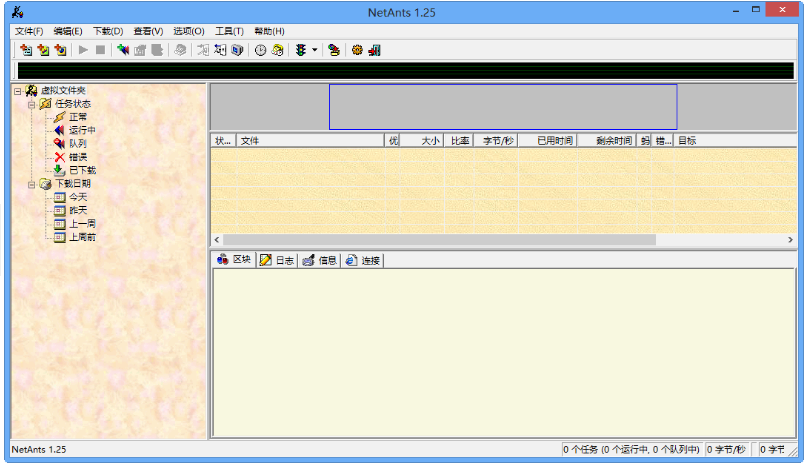Select the 运行中 tree item
The width and height of the screenshot is (806, 464).
81,130
